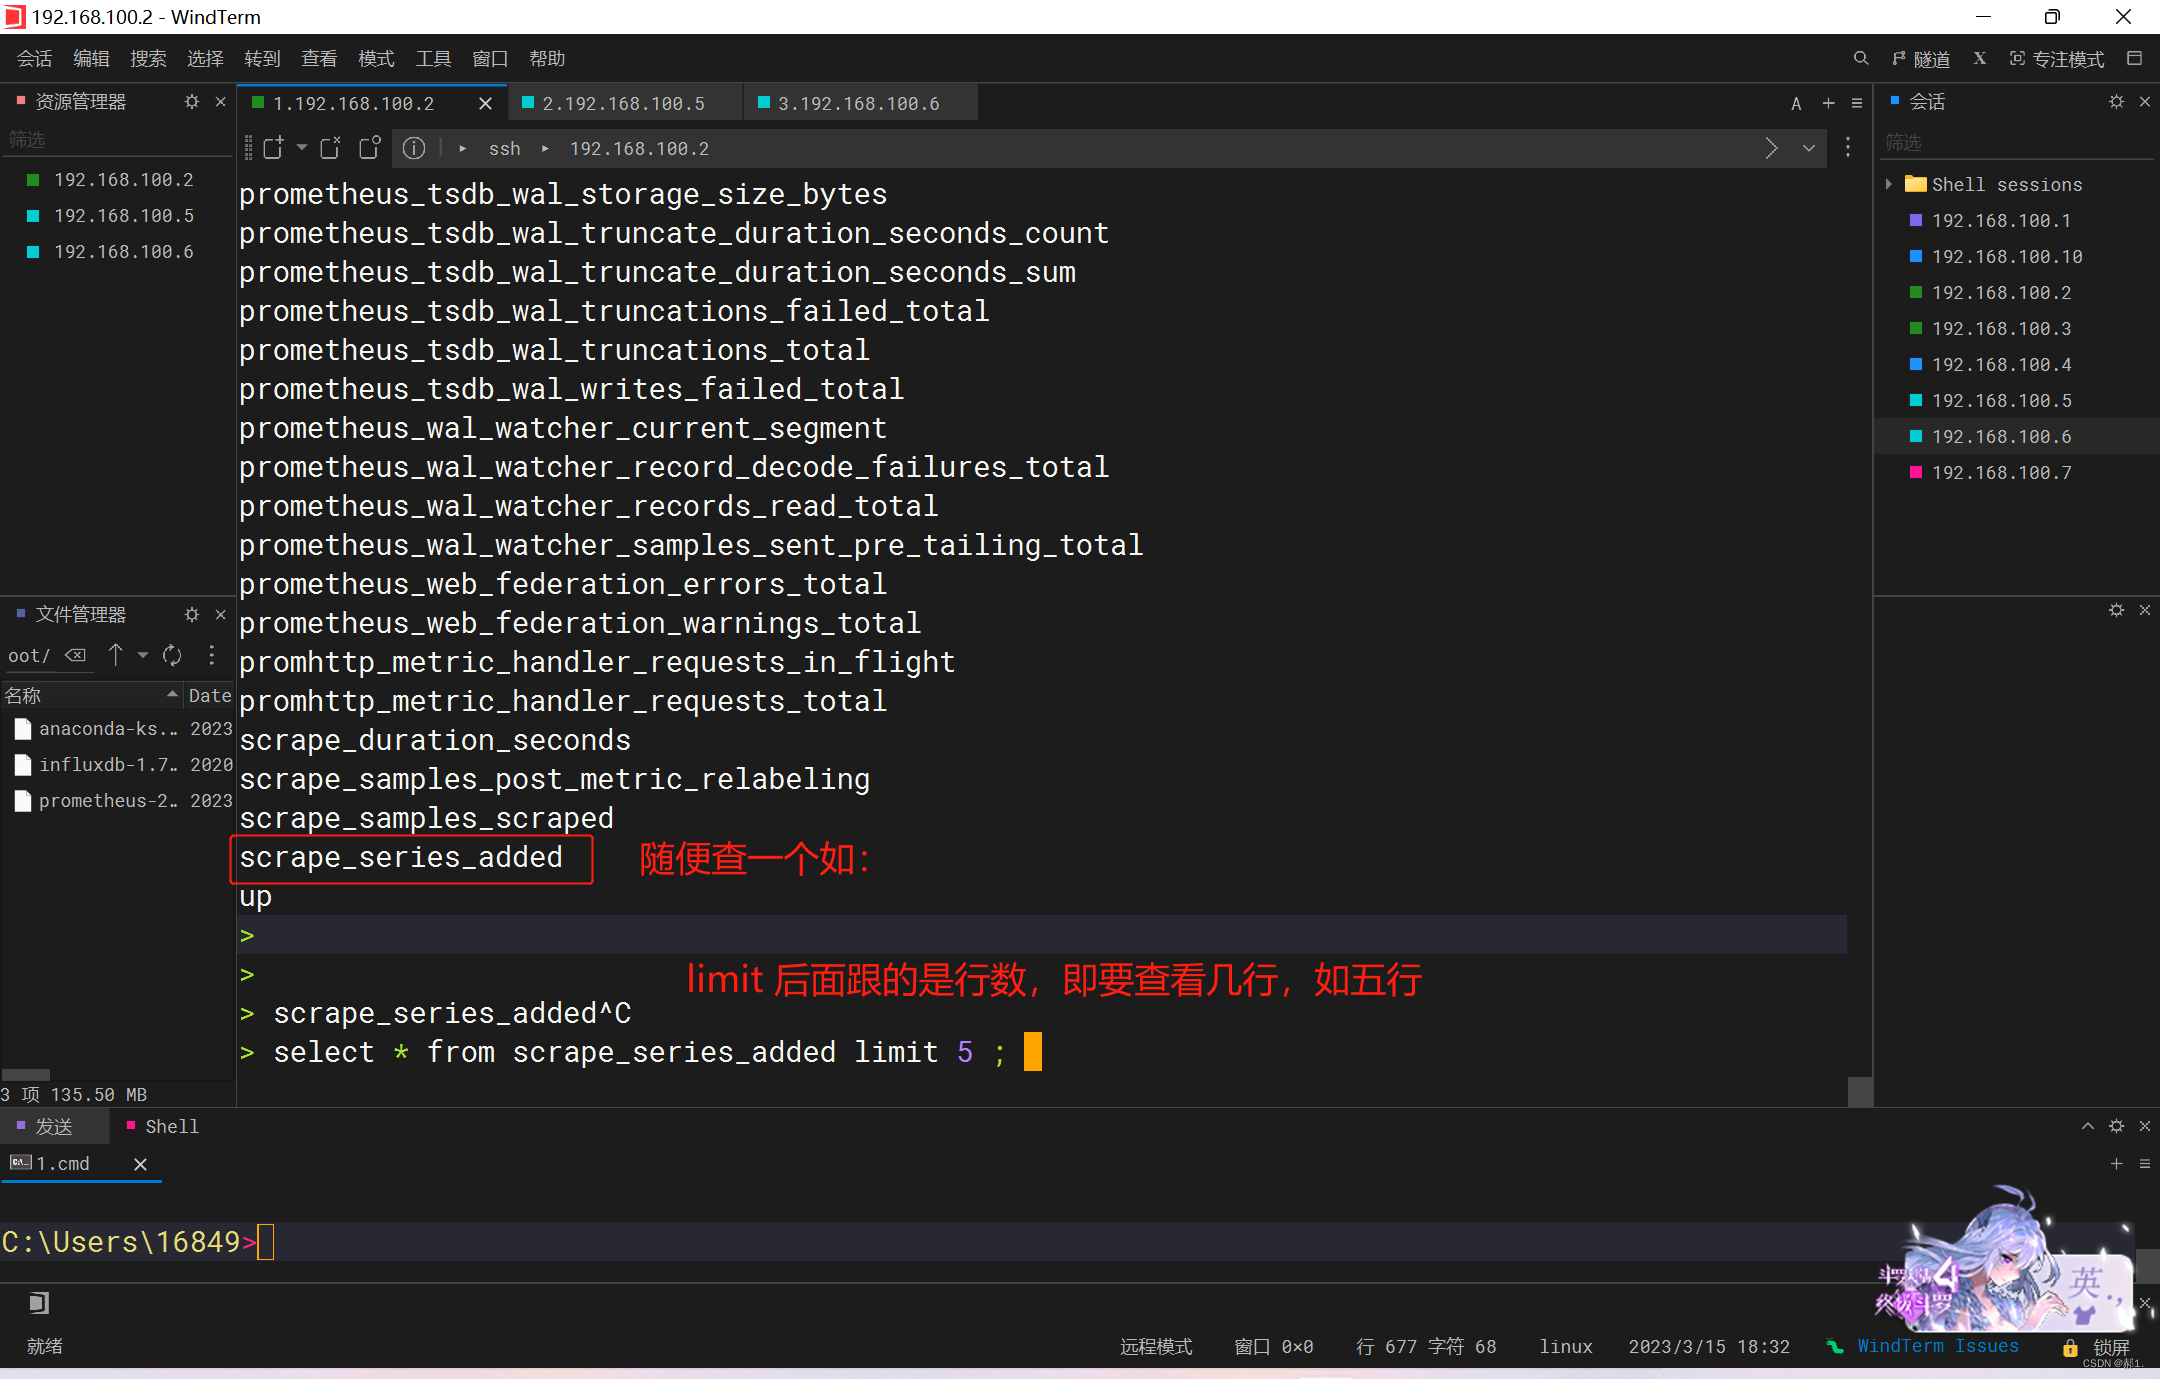Click the layout icon at top right
This screenshot has width=2160, height=1379.
(2137, 59)
